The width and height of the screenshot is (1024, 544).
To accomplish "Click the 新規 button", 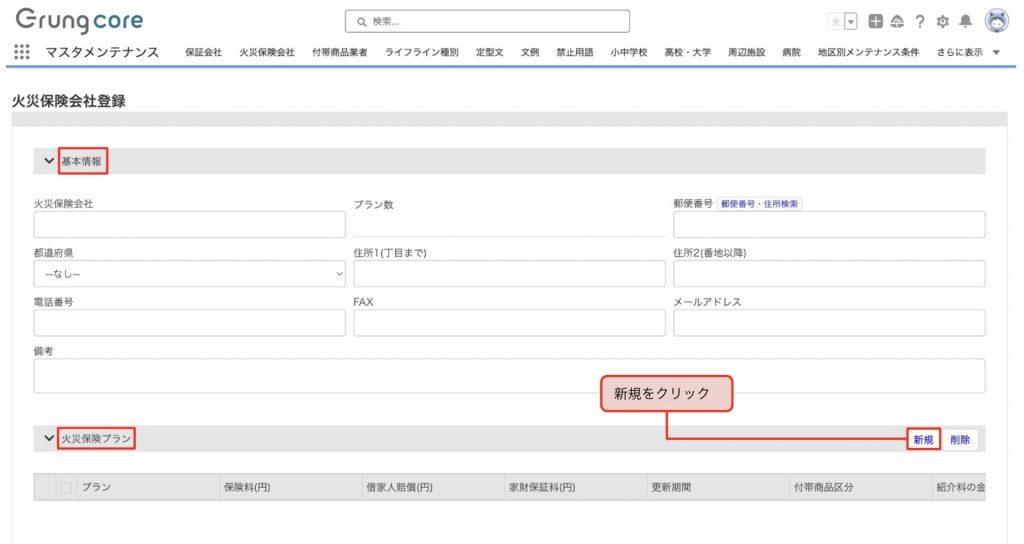I will tap(923, 440).
